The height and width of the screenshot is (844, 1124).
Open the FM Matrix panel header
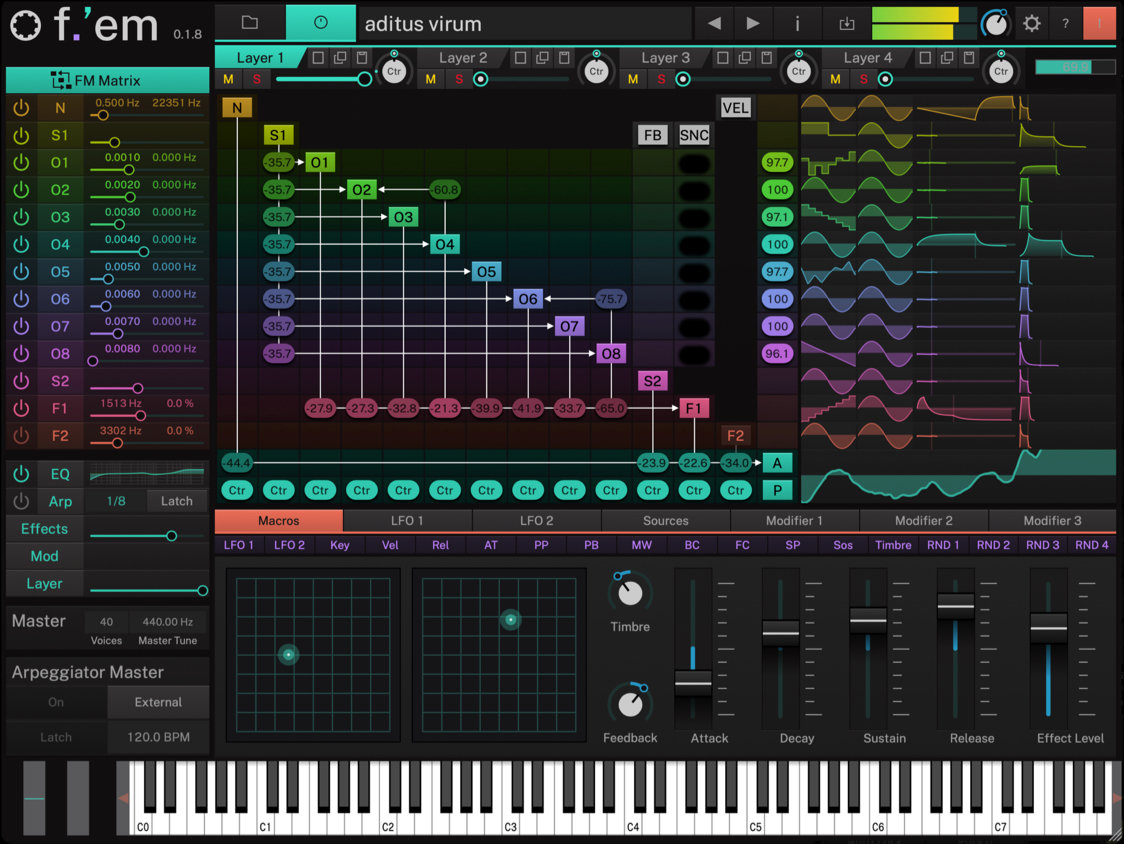click(108, 80)
